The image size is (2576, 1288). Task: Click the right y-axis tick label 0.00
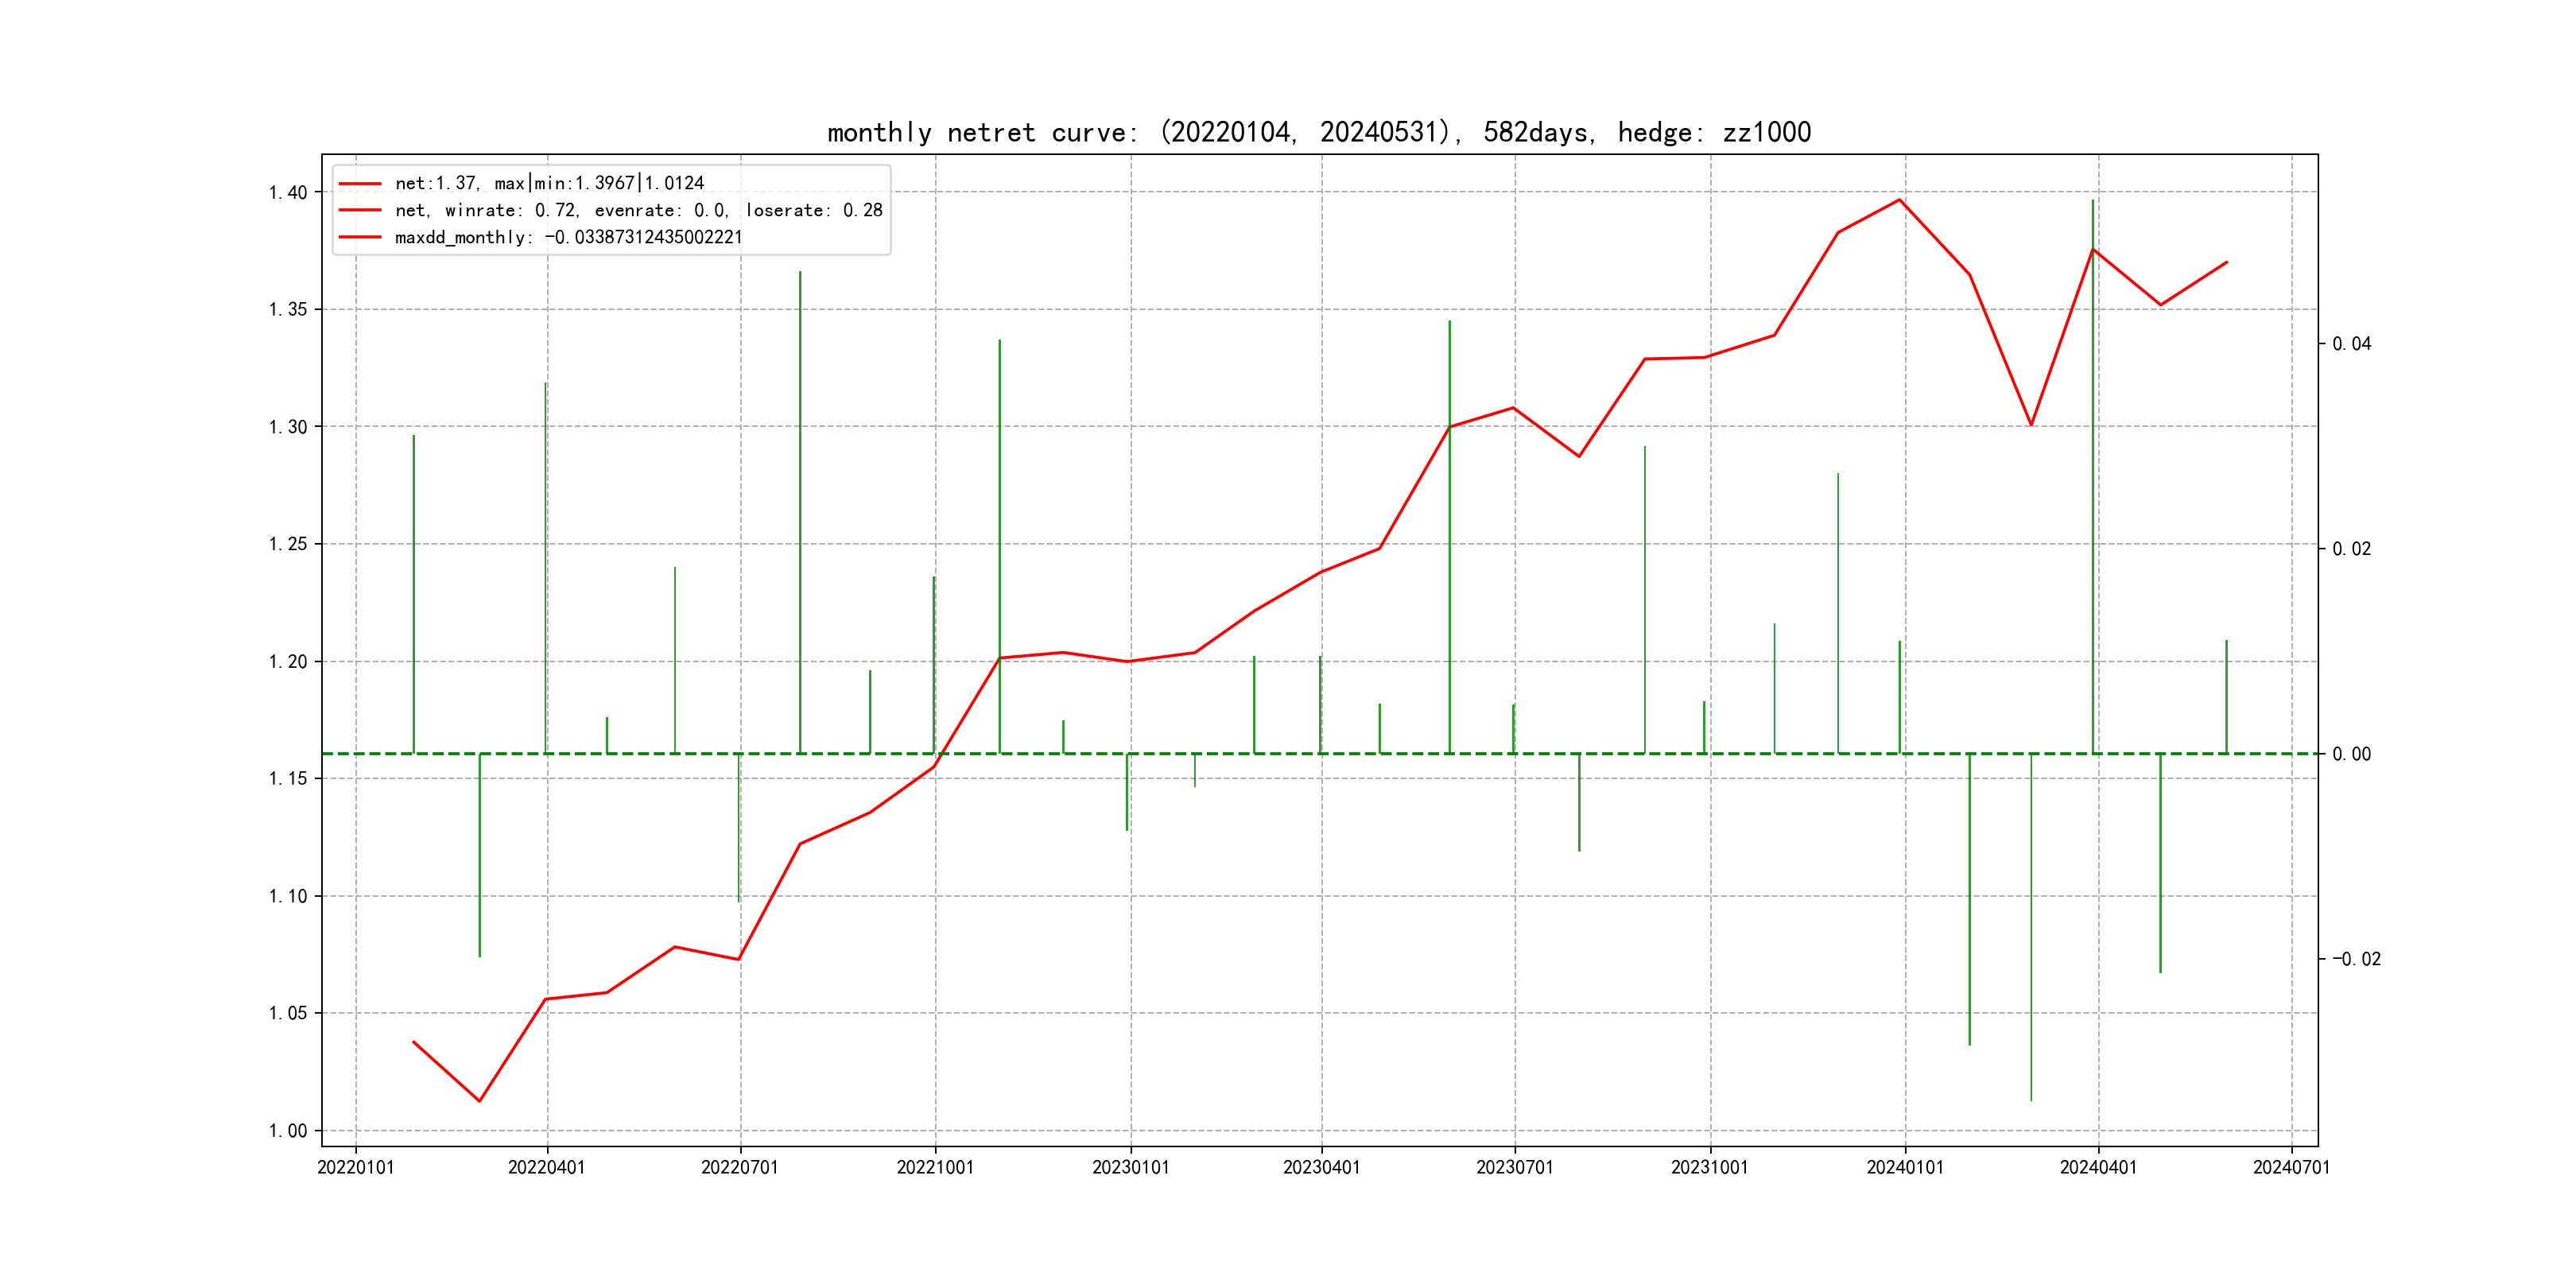point(2351,754)
